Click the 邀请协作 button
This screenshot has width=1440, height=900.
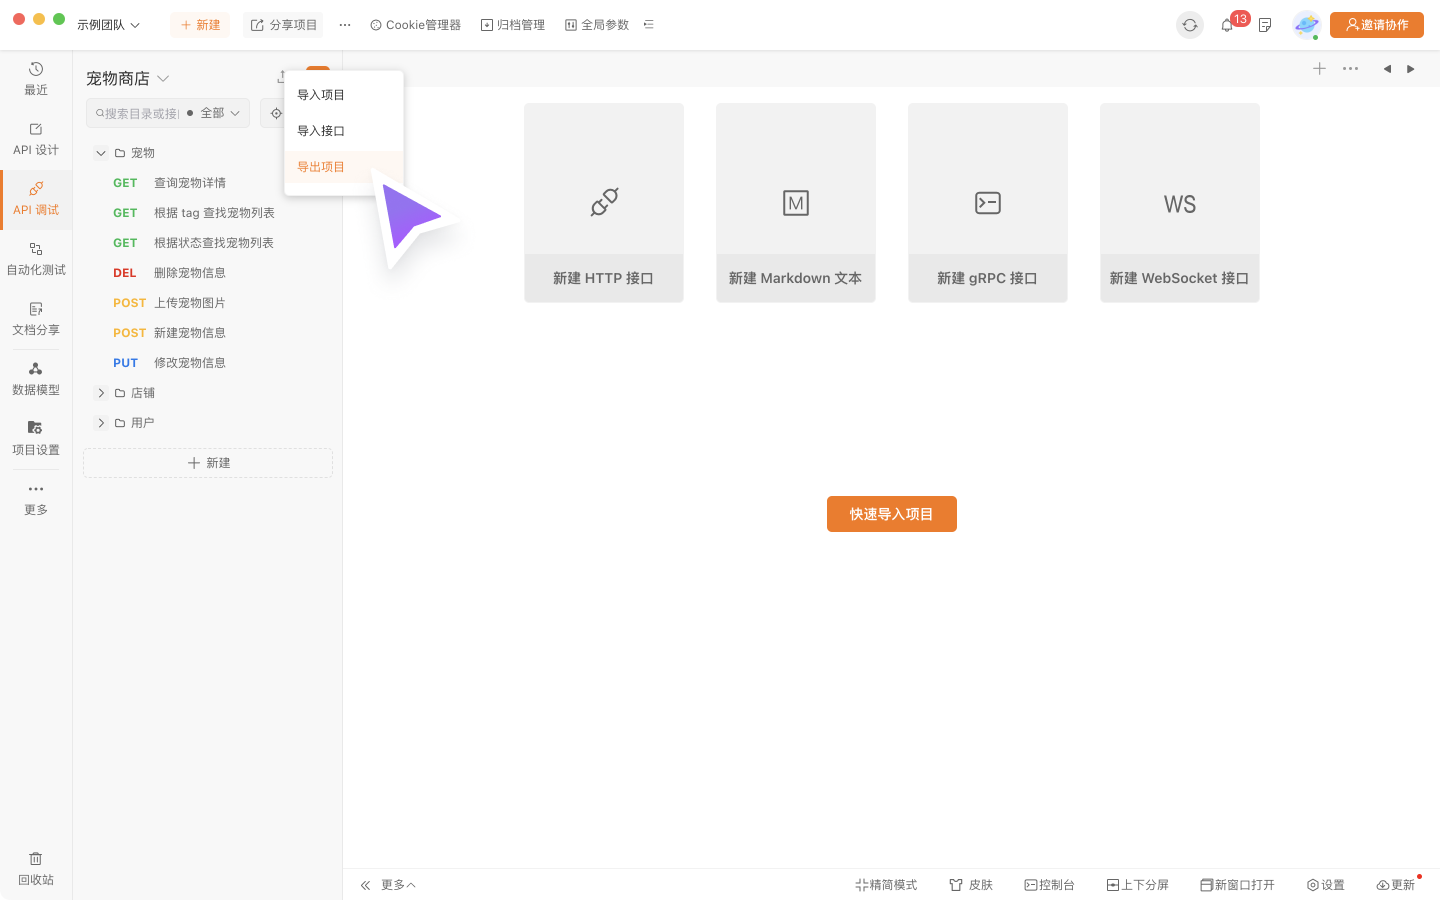point(1377,25)
